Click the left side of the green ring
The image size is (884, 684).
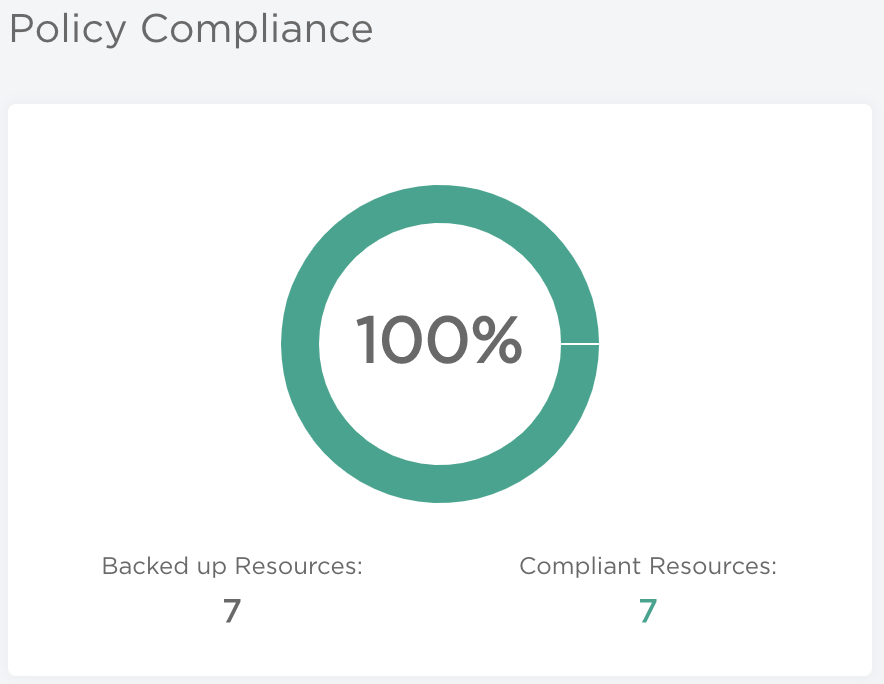point(303,344)
